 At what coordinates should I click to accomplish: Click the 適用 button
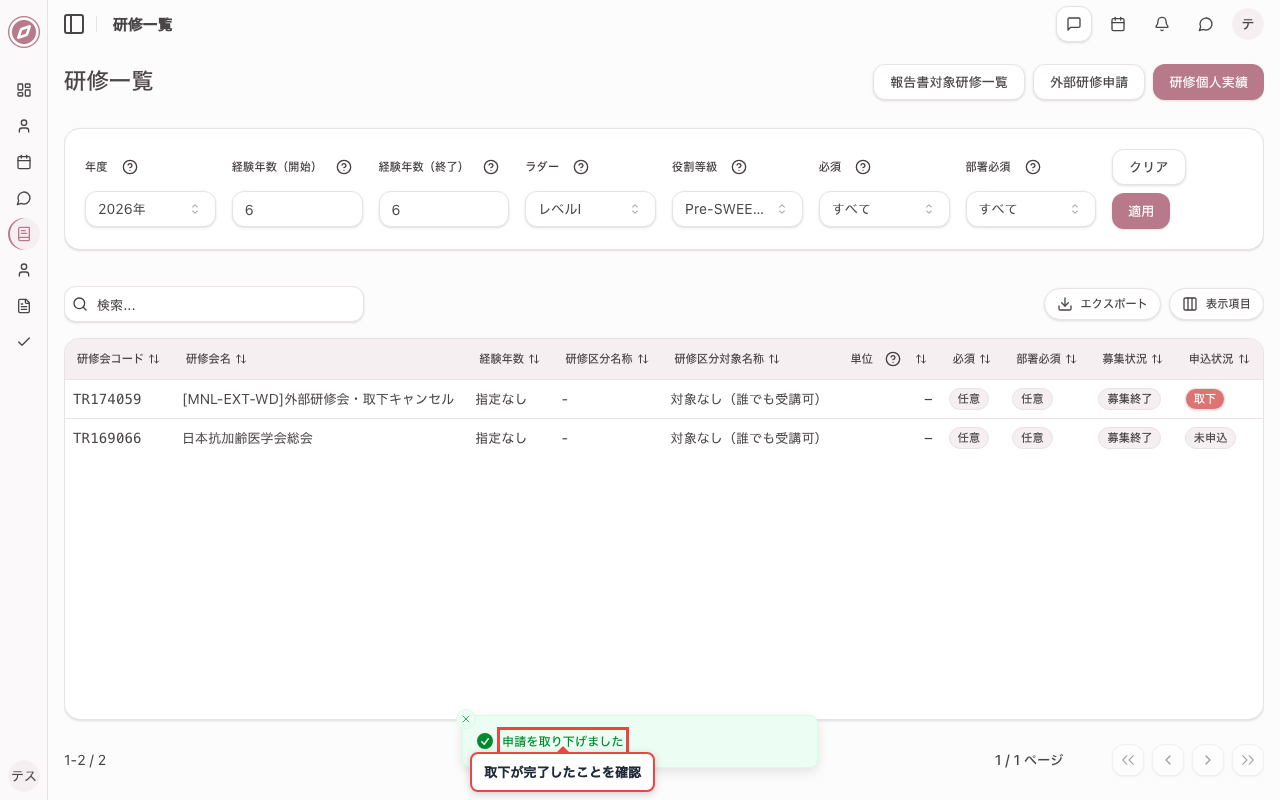[1141, 211]
